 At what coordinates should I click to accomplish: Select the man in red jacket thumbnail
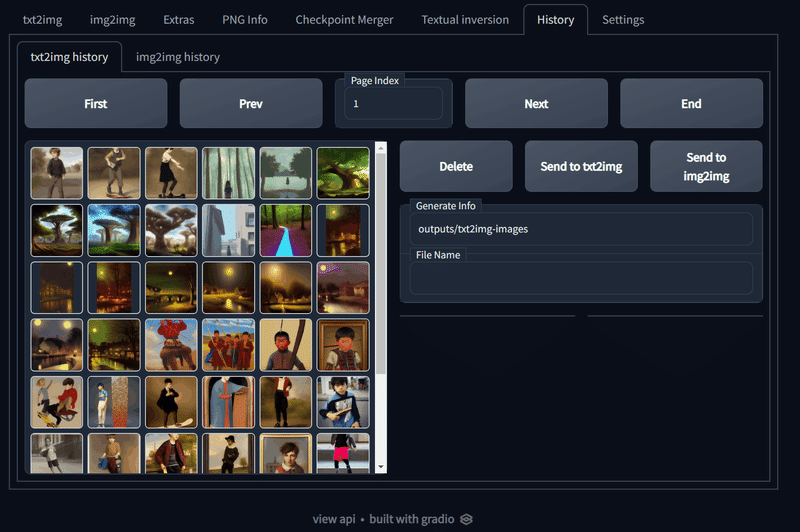pyautogui.click(x=171, y=453)
